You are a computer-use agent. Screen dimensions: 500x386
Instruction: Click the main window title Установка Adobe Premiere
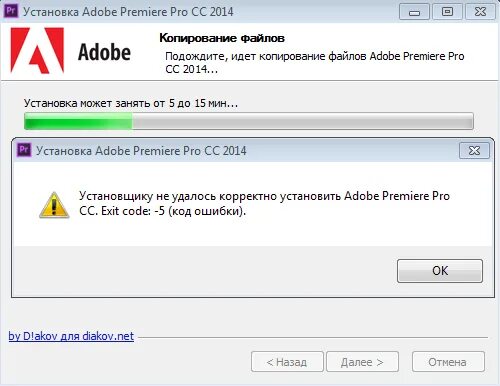[128, 12]
